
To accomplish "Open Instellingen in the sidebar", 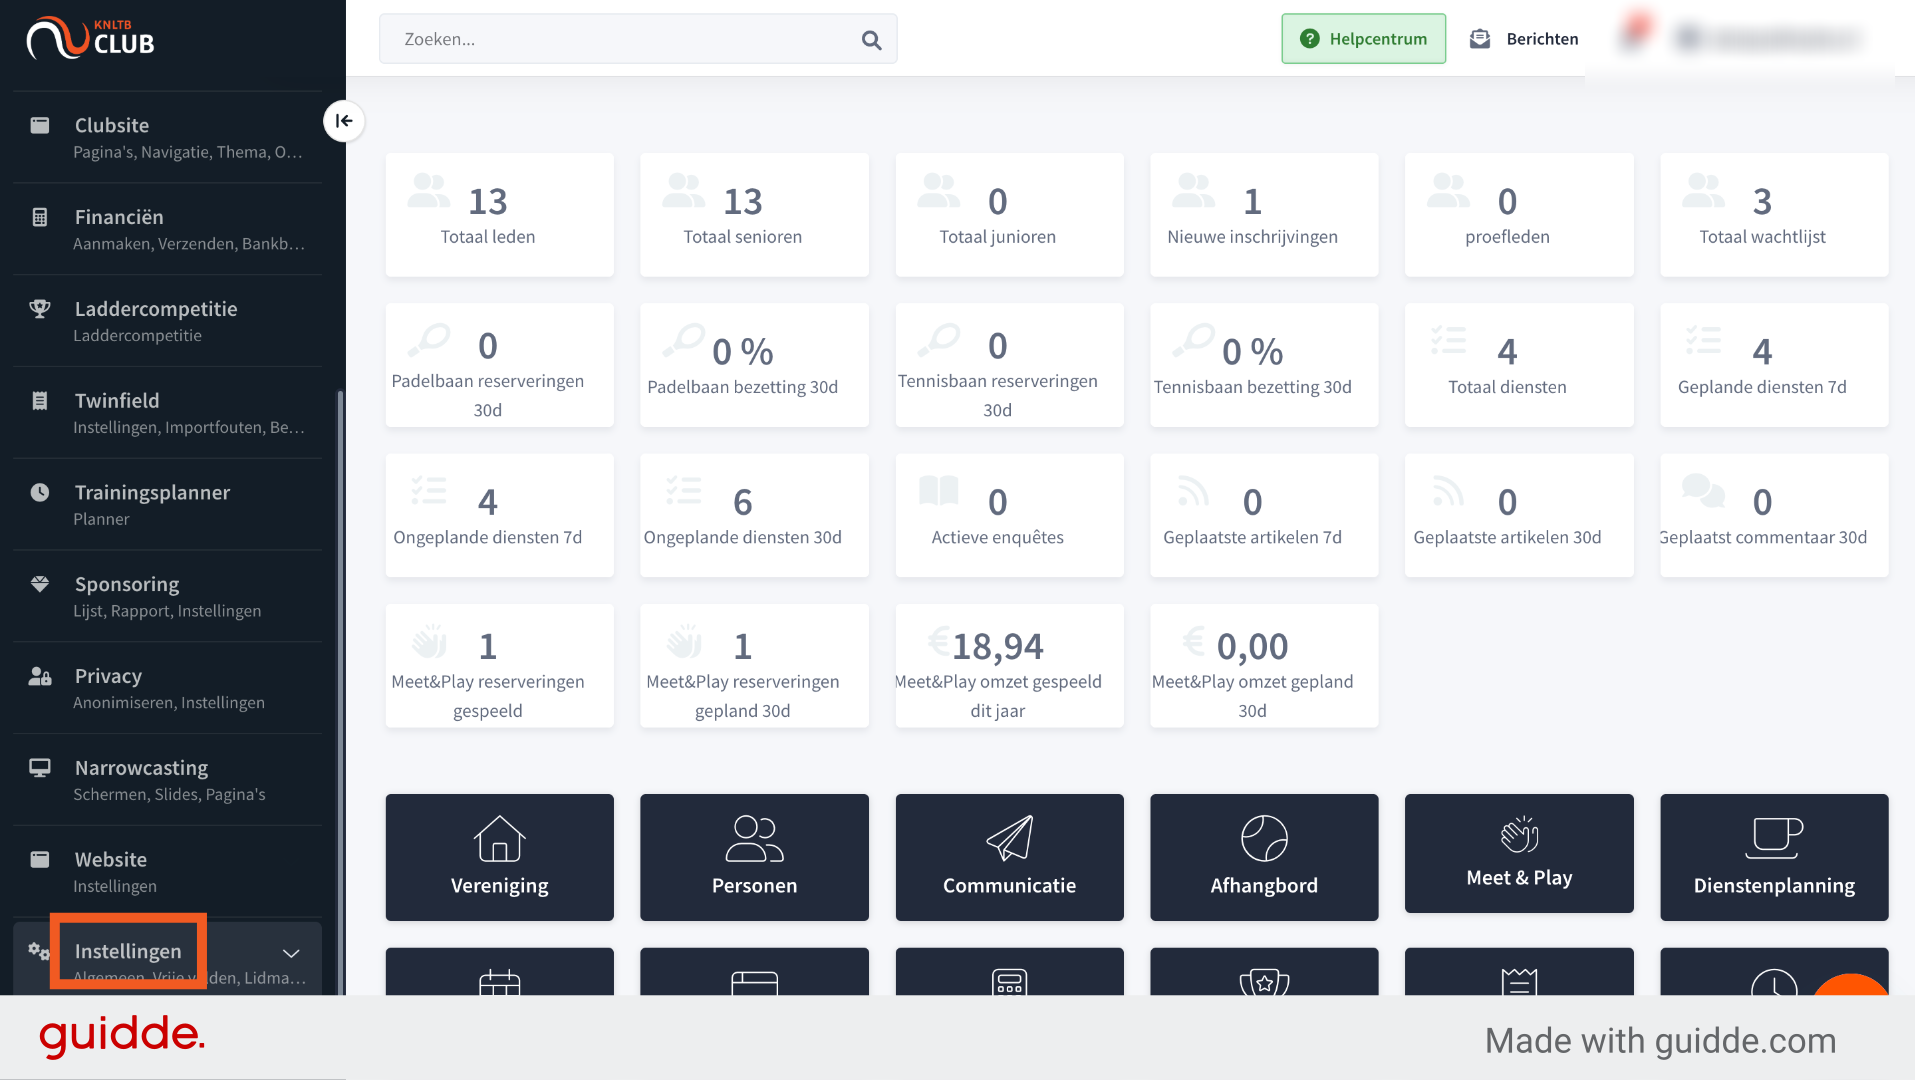I will pyautogui.click(x=128, y=951).
